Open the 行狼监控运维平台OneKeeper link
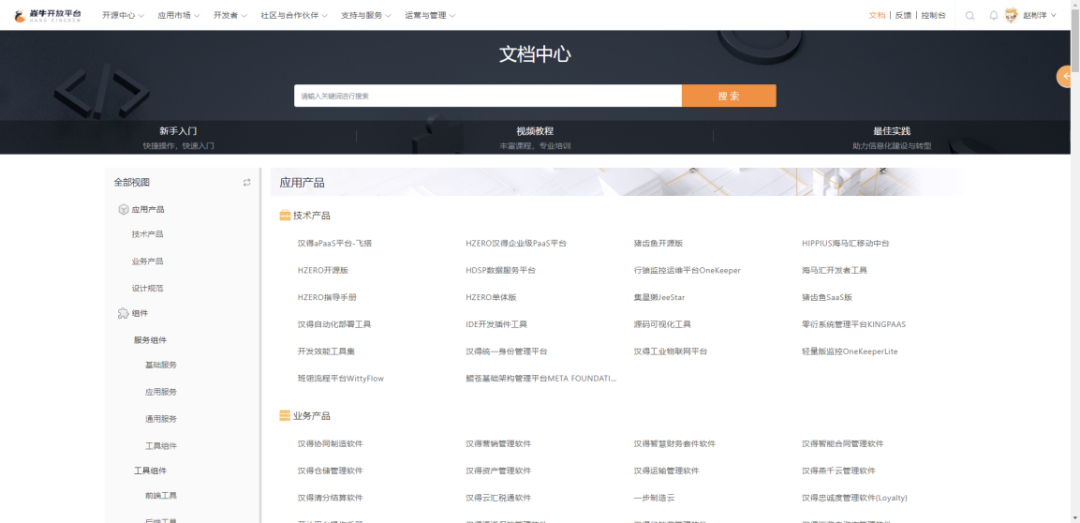Image resolution: width=1080 pixels, height=523 pixels. pyautogui.click(x=687, y=270)
